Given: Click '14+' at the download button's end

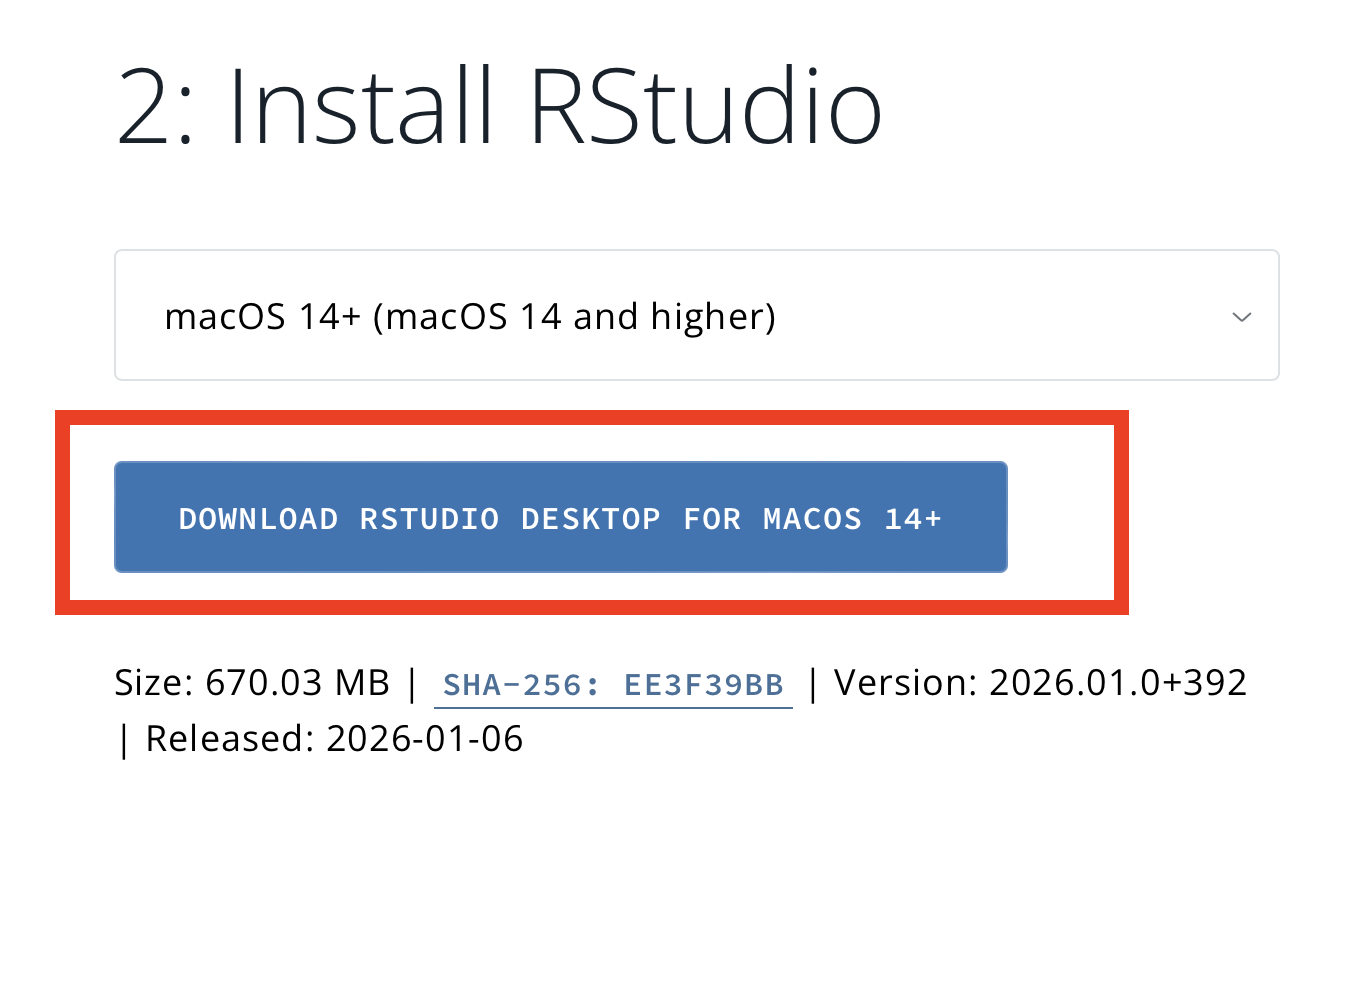Looking at the screenshot, I should pos(913,519).
